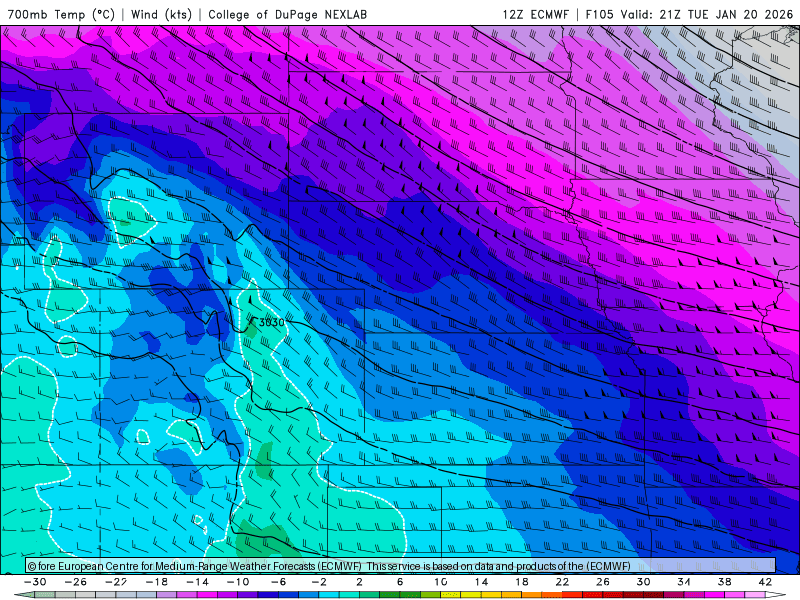
Task: Click the '3030' contour height label
Action: 271,322
